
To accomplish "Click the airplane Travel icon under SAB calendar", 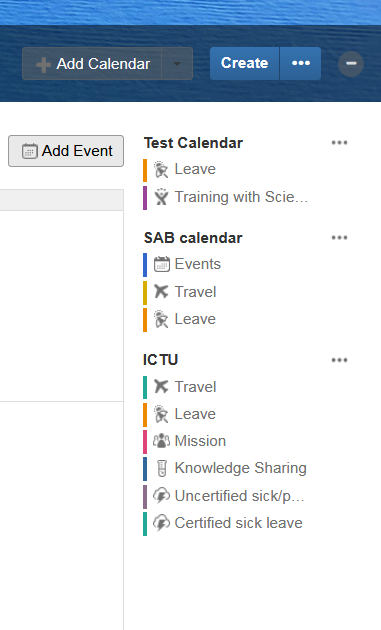I will point(161,292).
